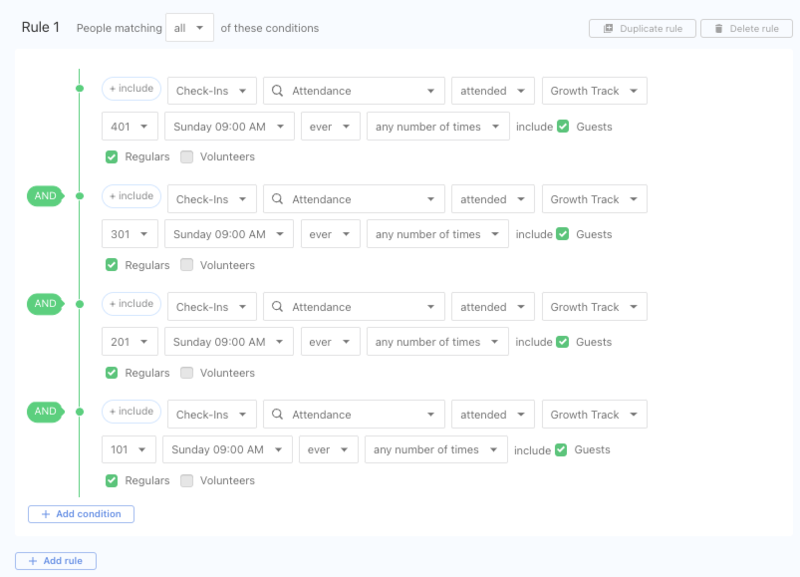800x577 pixels.
Task: Click the magnifier icon in last Attendance field
Action: [278, 415]
